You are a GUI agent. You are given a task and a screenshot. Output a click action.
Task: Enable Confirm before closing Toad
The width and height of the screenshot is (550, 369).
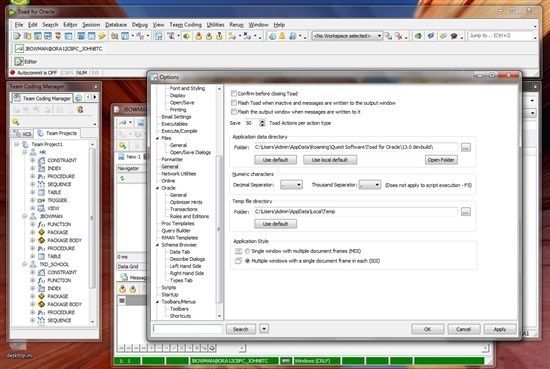coord(234,93)
